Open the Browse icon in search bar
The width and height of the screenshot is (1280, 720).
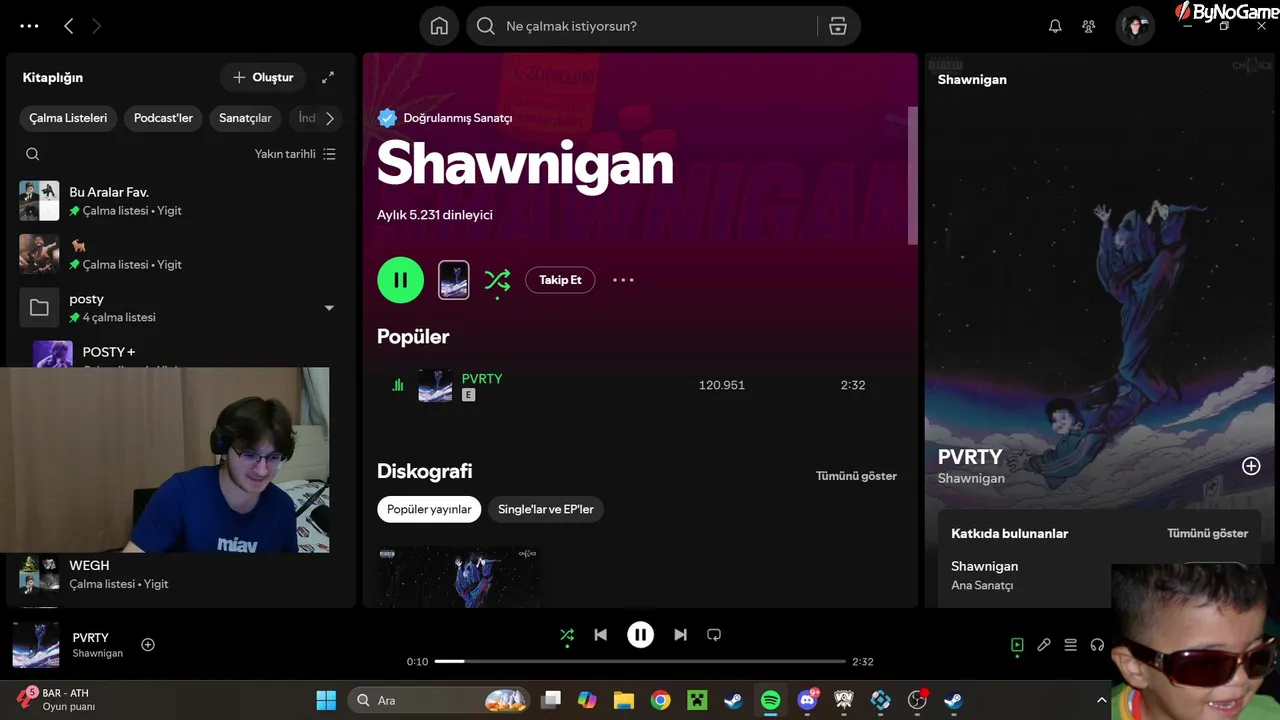pyautogui.click(x=838, y=26)
